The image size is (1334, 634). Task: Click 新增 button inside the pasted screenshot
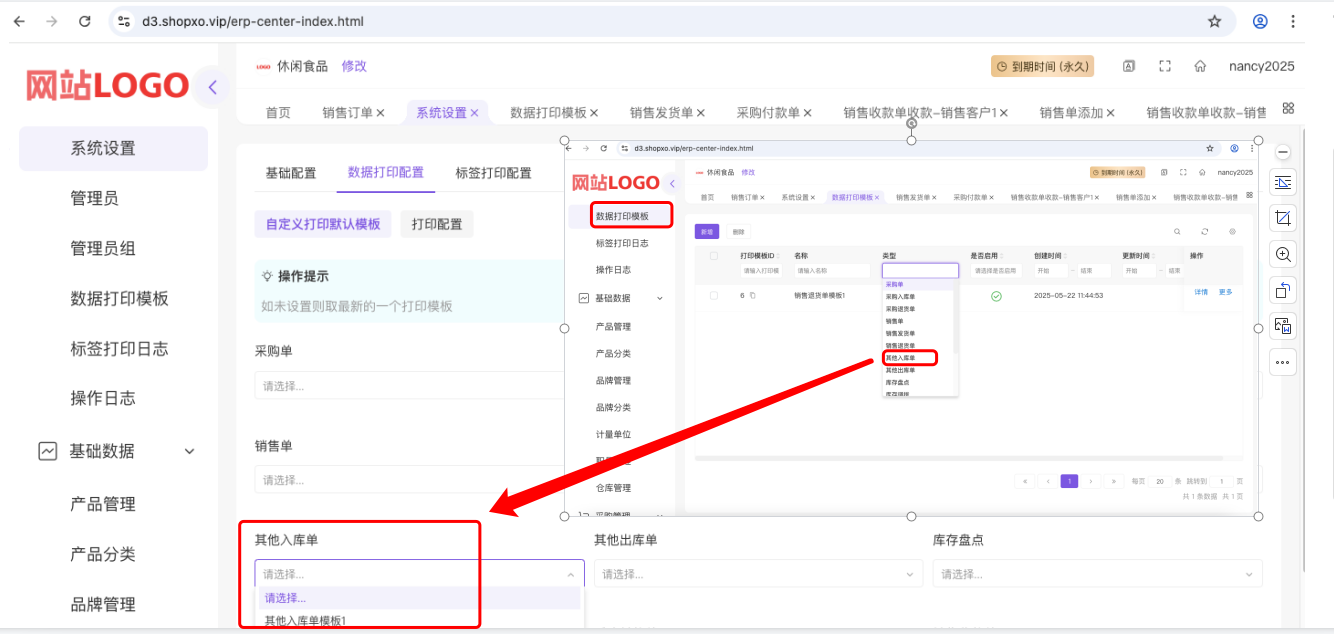pos(707,231)
